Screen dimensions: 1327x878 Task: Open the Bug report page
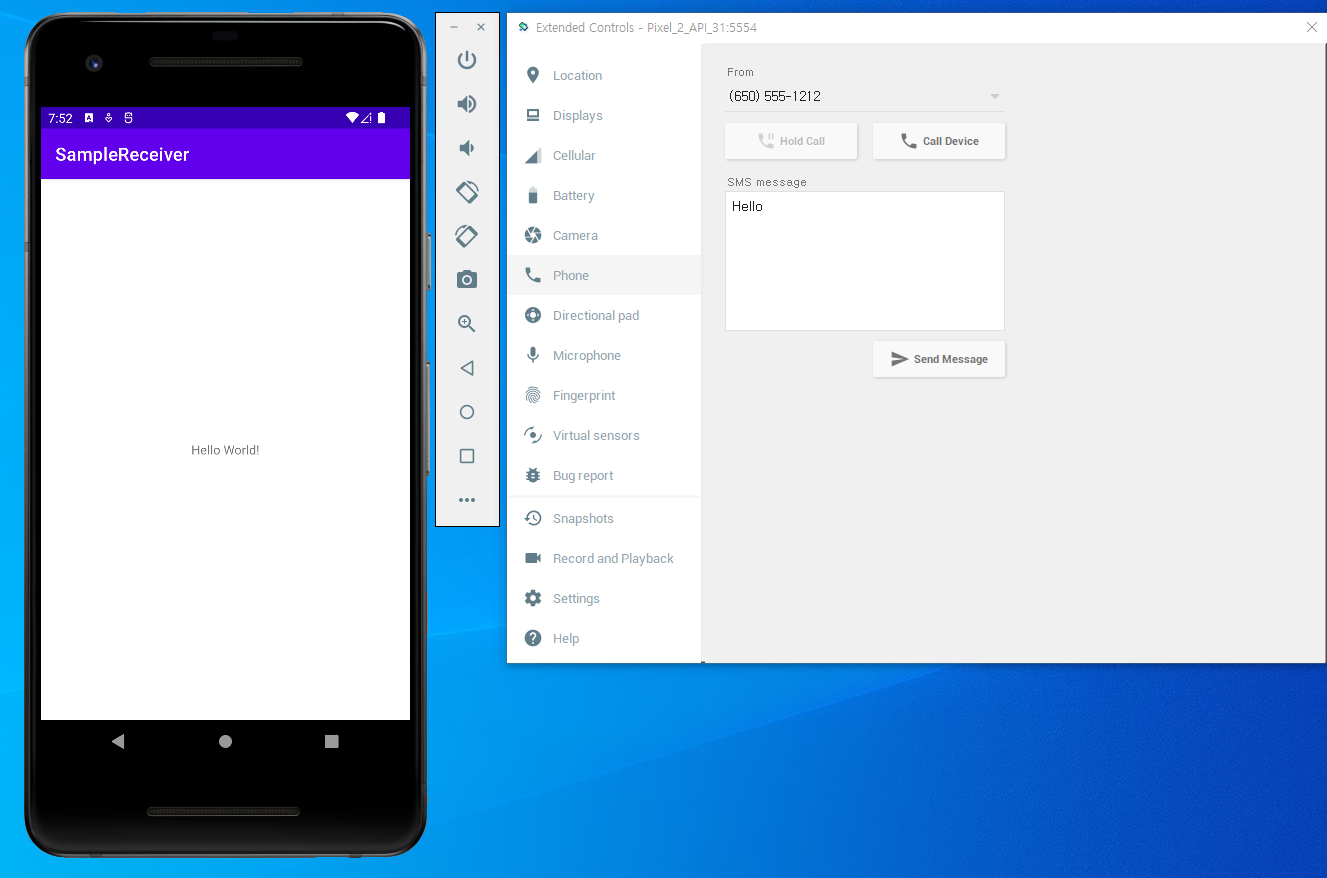[x=604, y=475]
